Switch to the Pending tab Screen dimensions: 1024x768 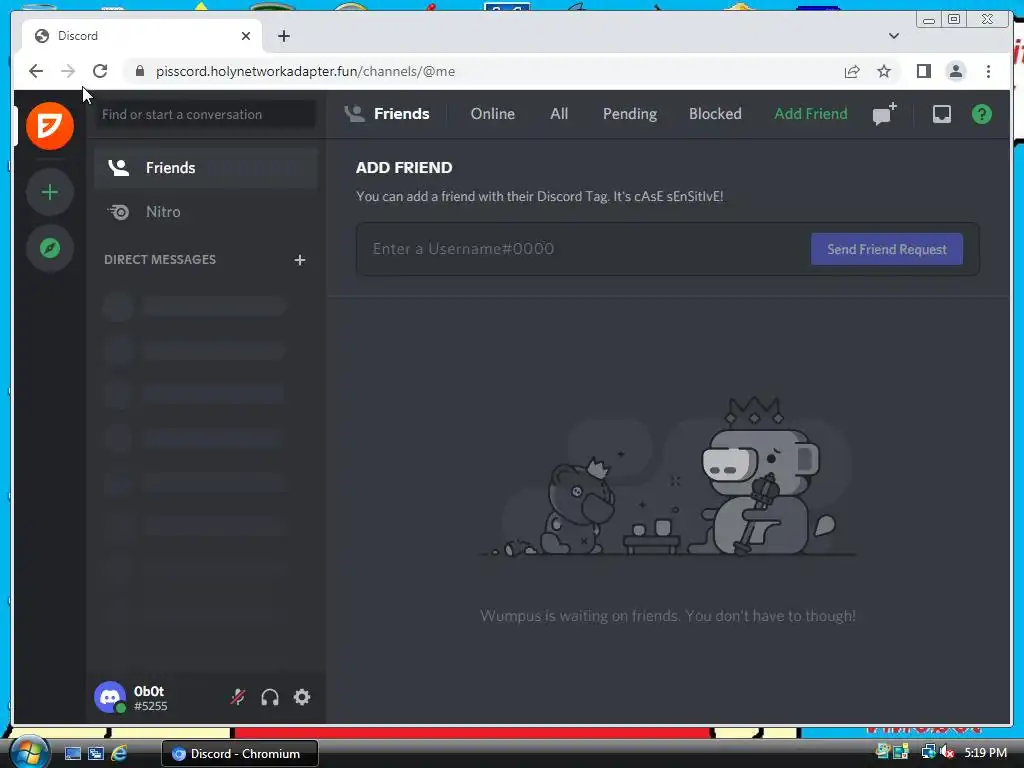(630, 114)
